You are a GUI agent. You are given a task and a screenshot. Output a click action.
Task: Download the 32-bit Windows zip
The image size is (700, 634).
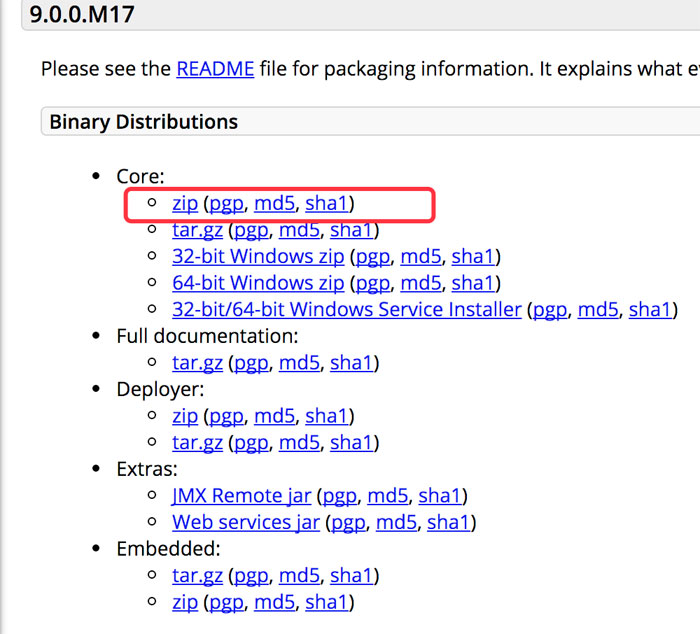point(258,257)
